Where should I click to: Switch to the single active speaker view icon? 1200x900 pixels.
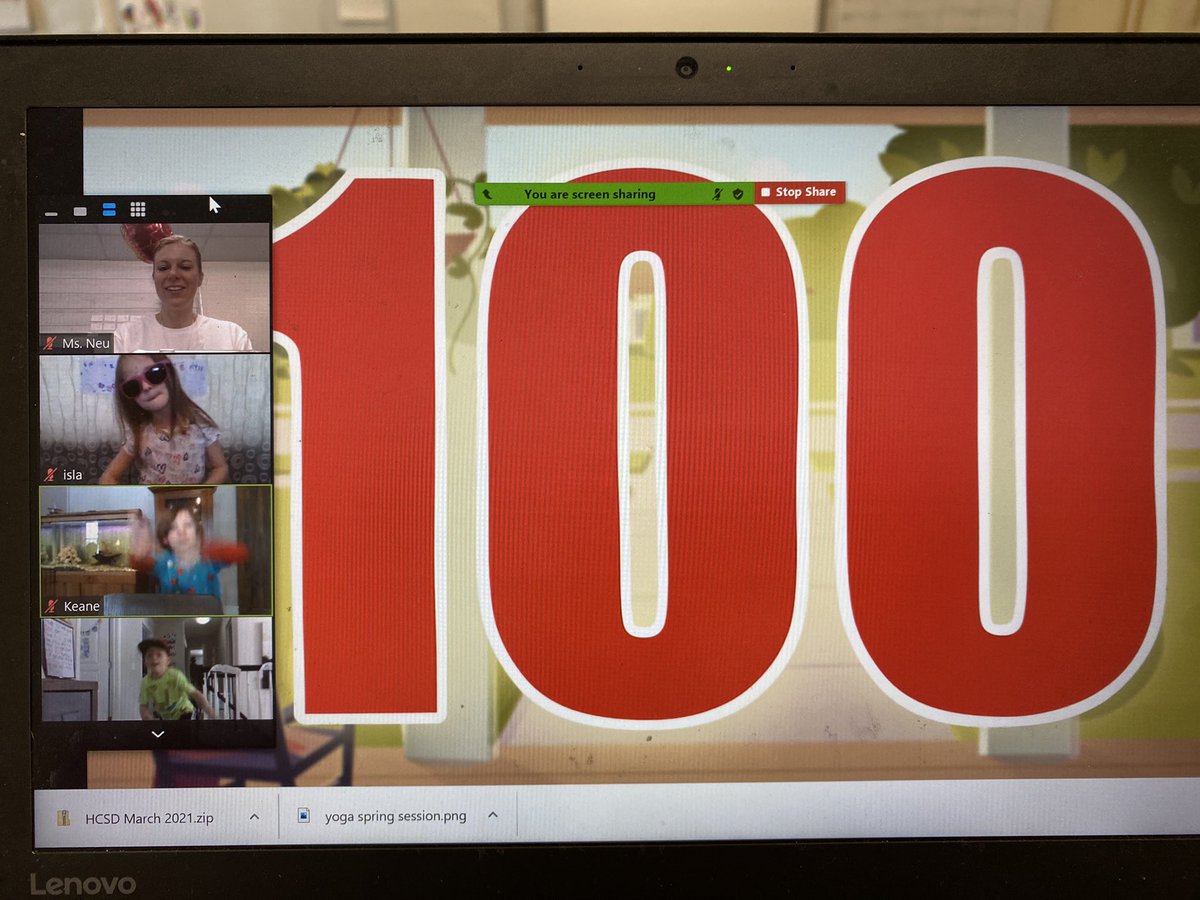click(x=80, y=211)
